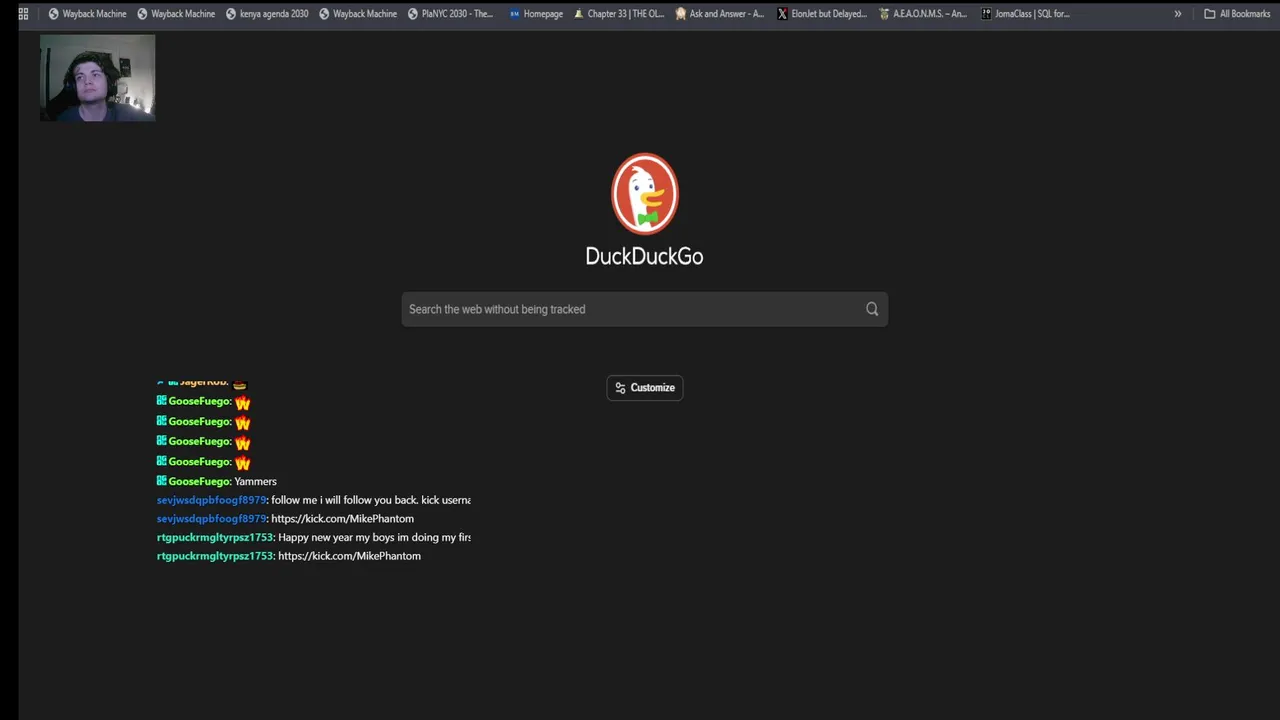1280x720 pixels.
Task: Open the 'A.E.A.O.N.M.S.' bookmark
Action: tap(922, 14)
